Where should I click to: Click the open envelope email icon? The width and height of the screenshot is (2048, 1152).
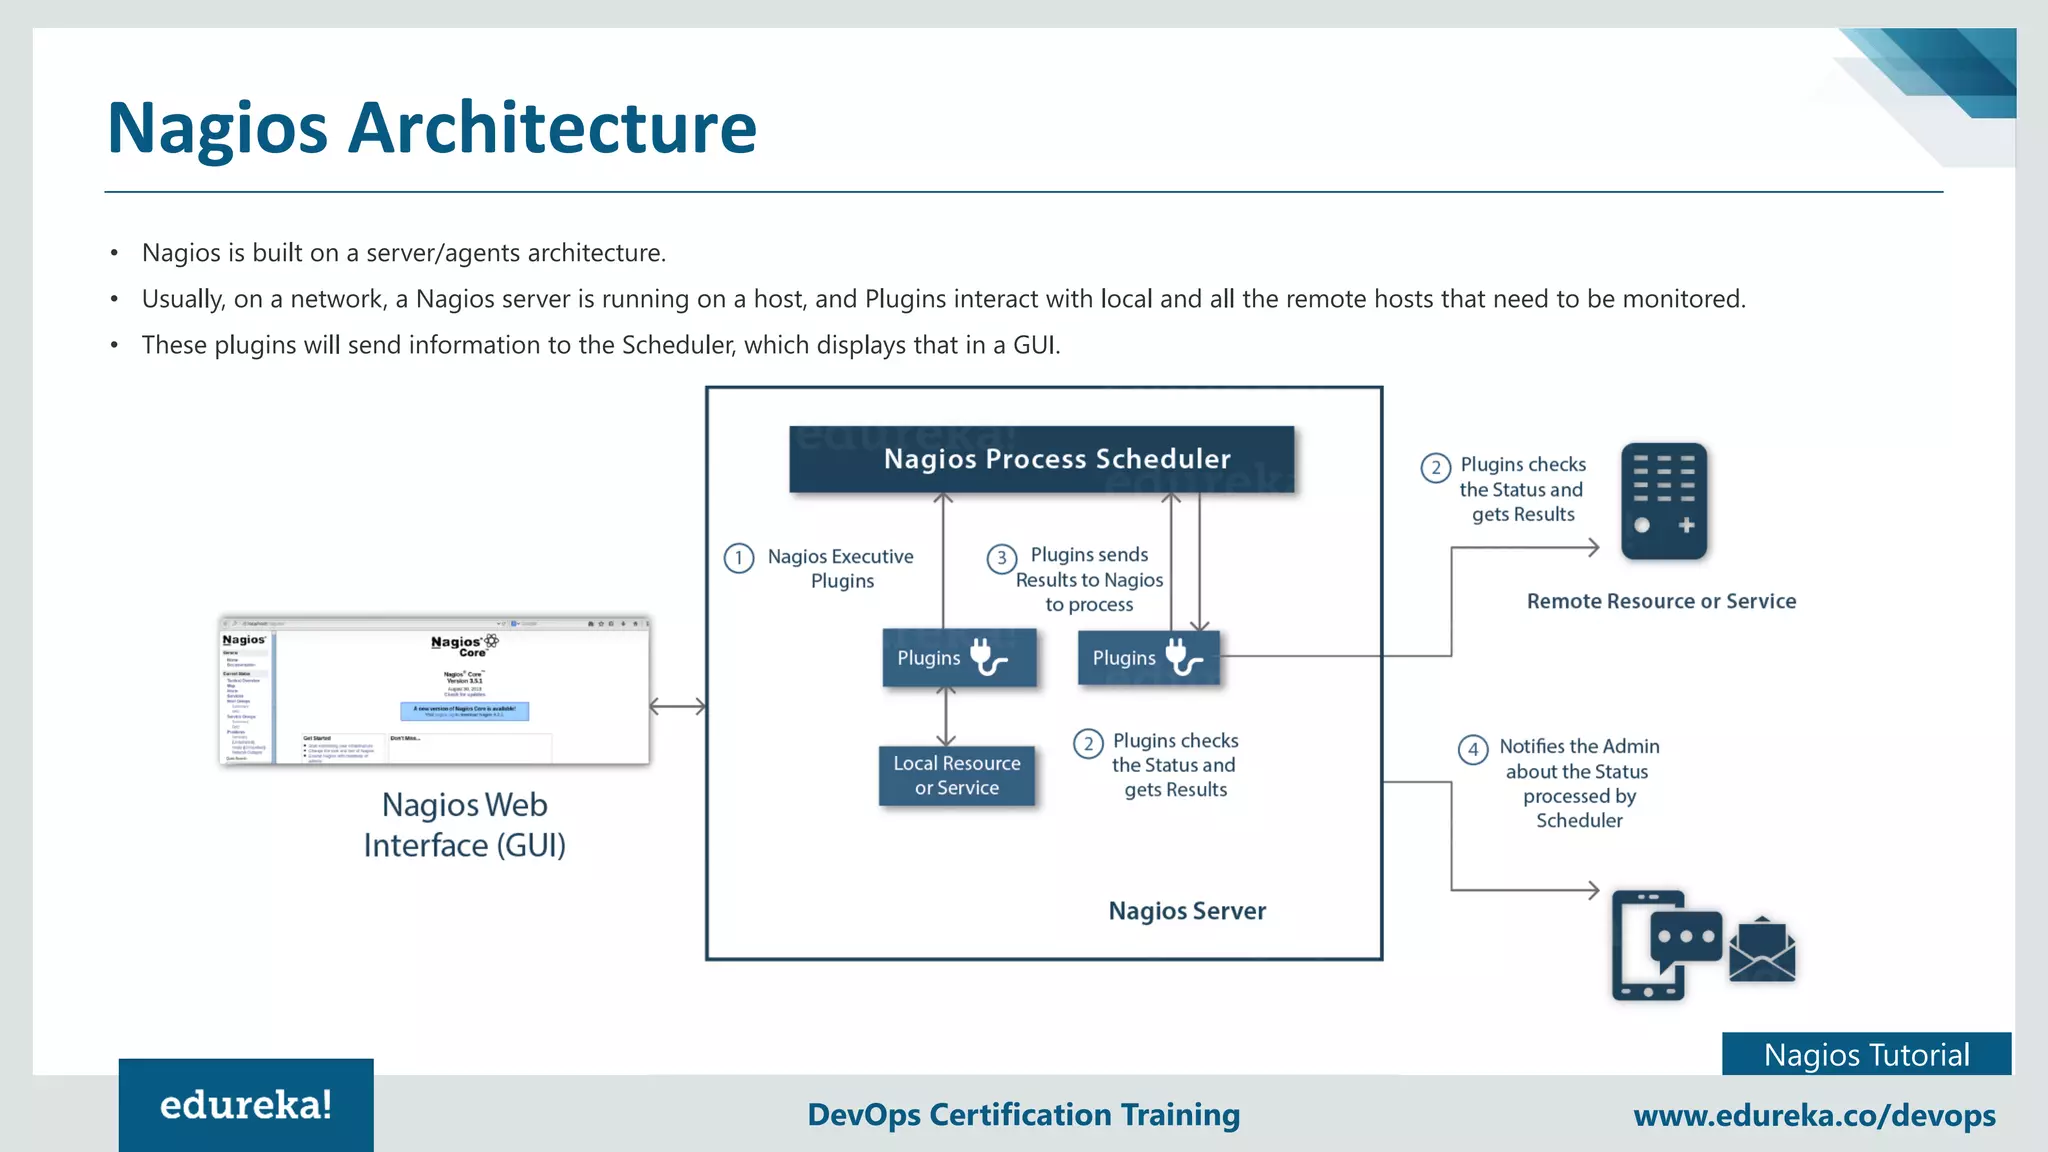coord(1762,951)
